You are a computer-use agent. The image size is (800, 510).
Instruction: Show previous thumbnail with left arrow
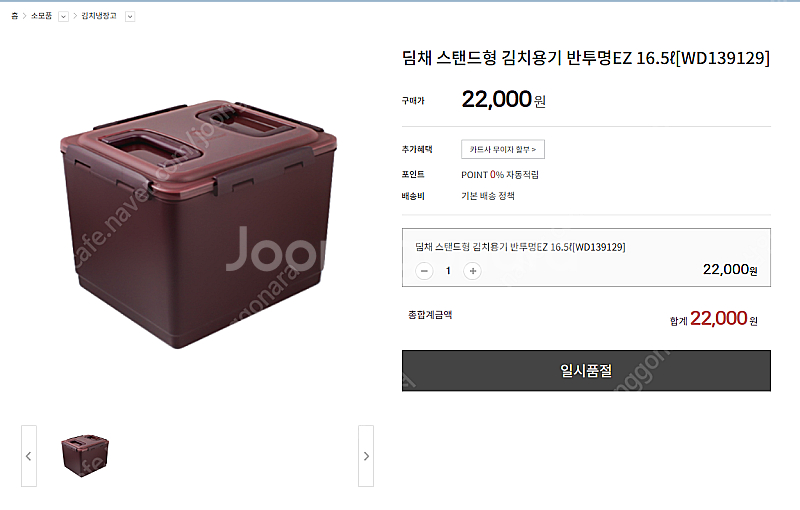pyautogui.click(x=29, y=456)
